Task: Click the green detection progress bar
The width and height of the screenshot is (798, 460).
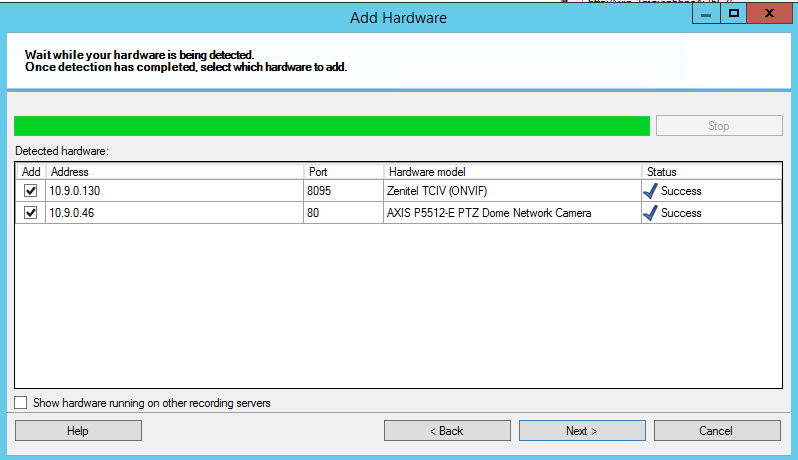Action: (x=332, y=126)
